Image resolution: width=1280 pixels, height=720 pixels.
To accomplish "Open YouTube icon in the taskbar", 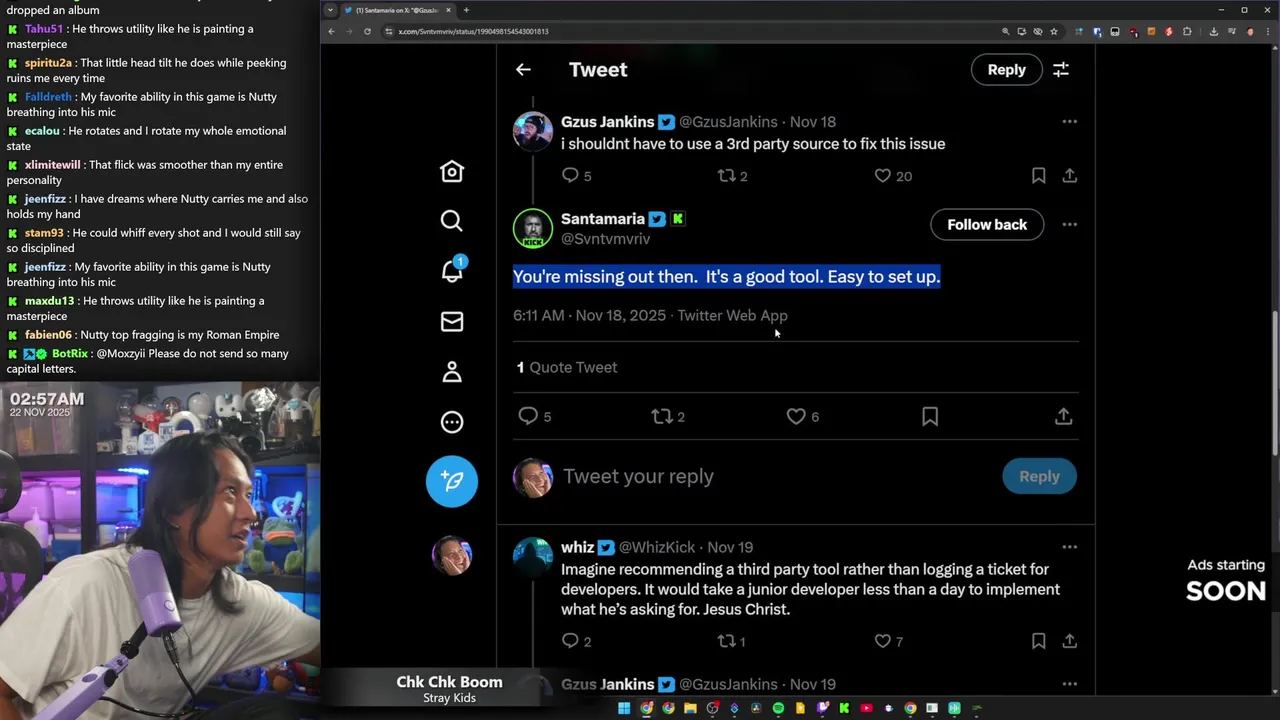I will point(866,708).
